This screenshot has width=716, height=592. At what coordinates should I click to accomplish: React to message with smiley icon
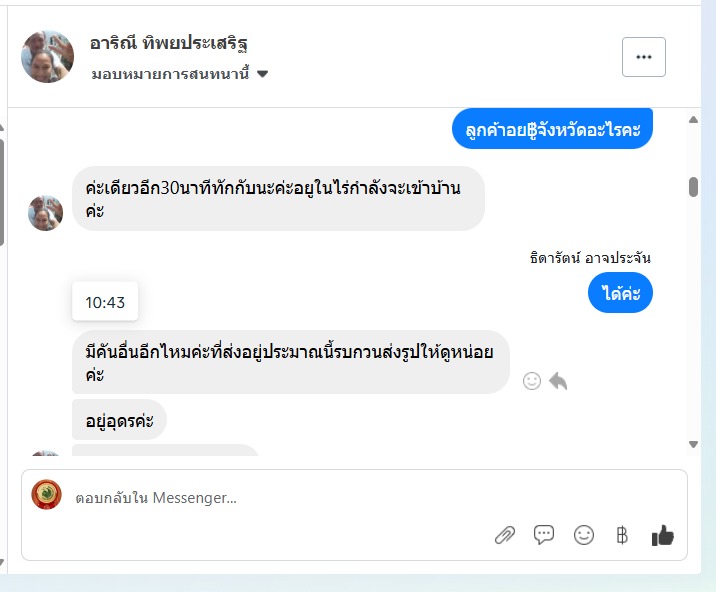[532, 381]
